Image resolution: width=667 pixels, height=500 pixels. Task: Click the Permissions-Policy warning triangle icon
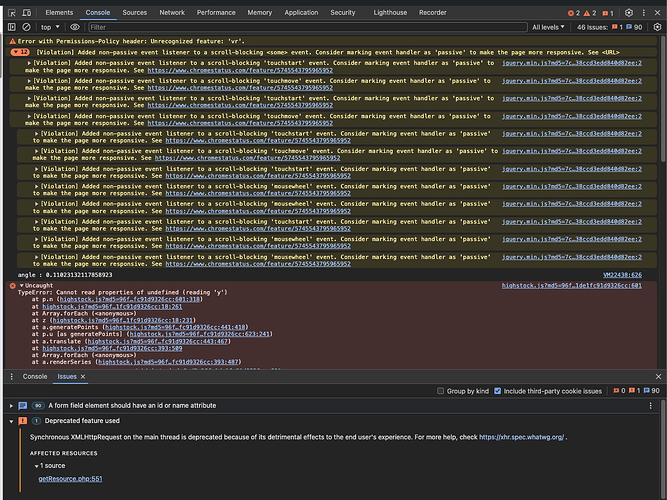pyautogui.click(x=13, y=41)
